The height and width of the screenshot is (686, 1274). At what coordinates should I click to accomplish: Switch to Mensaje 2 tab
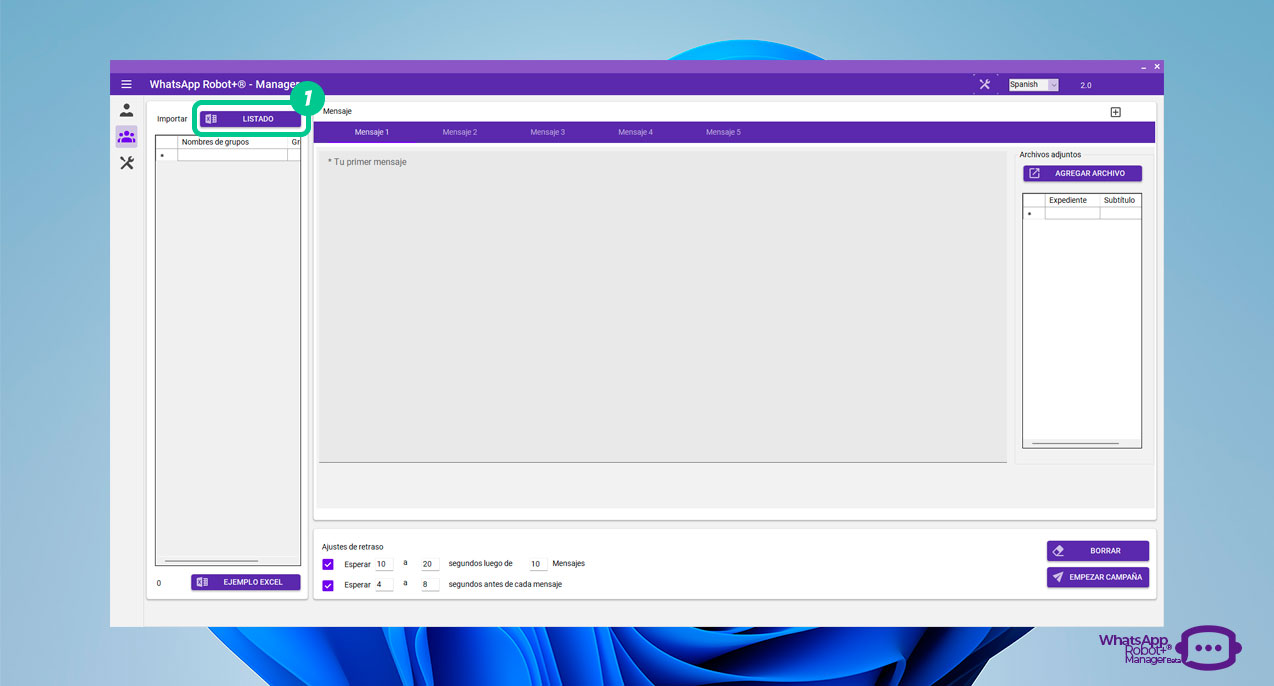(460, 132)
